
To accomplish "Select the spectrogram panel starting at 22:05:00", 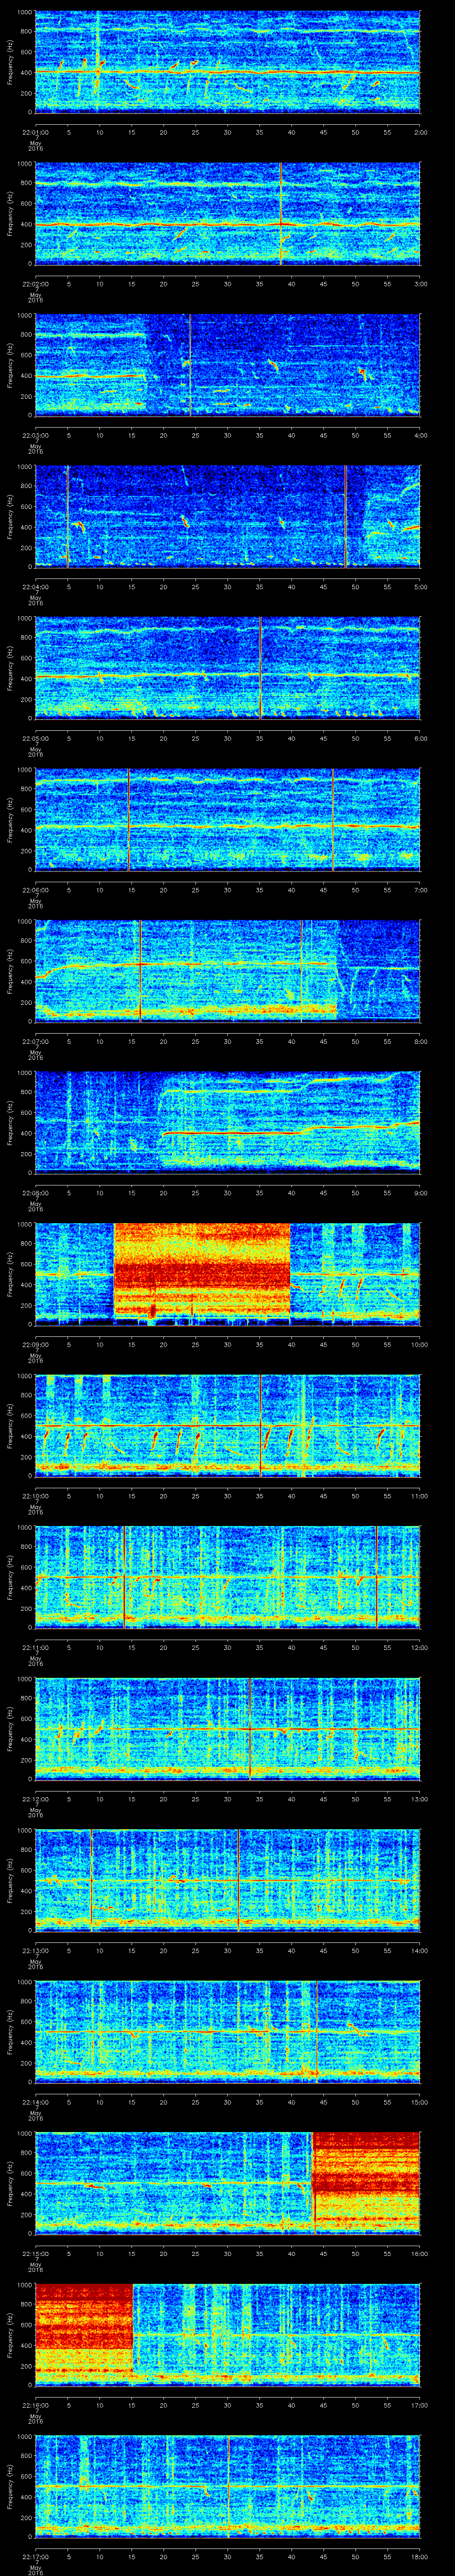I will (x=227, y=668).
